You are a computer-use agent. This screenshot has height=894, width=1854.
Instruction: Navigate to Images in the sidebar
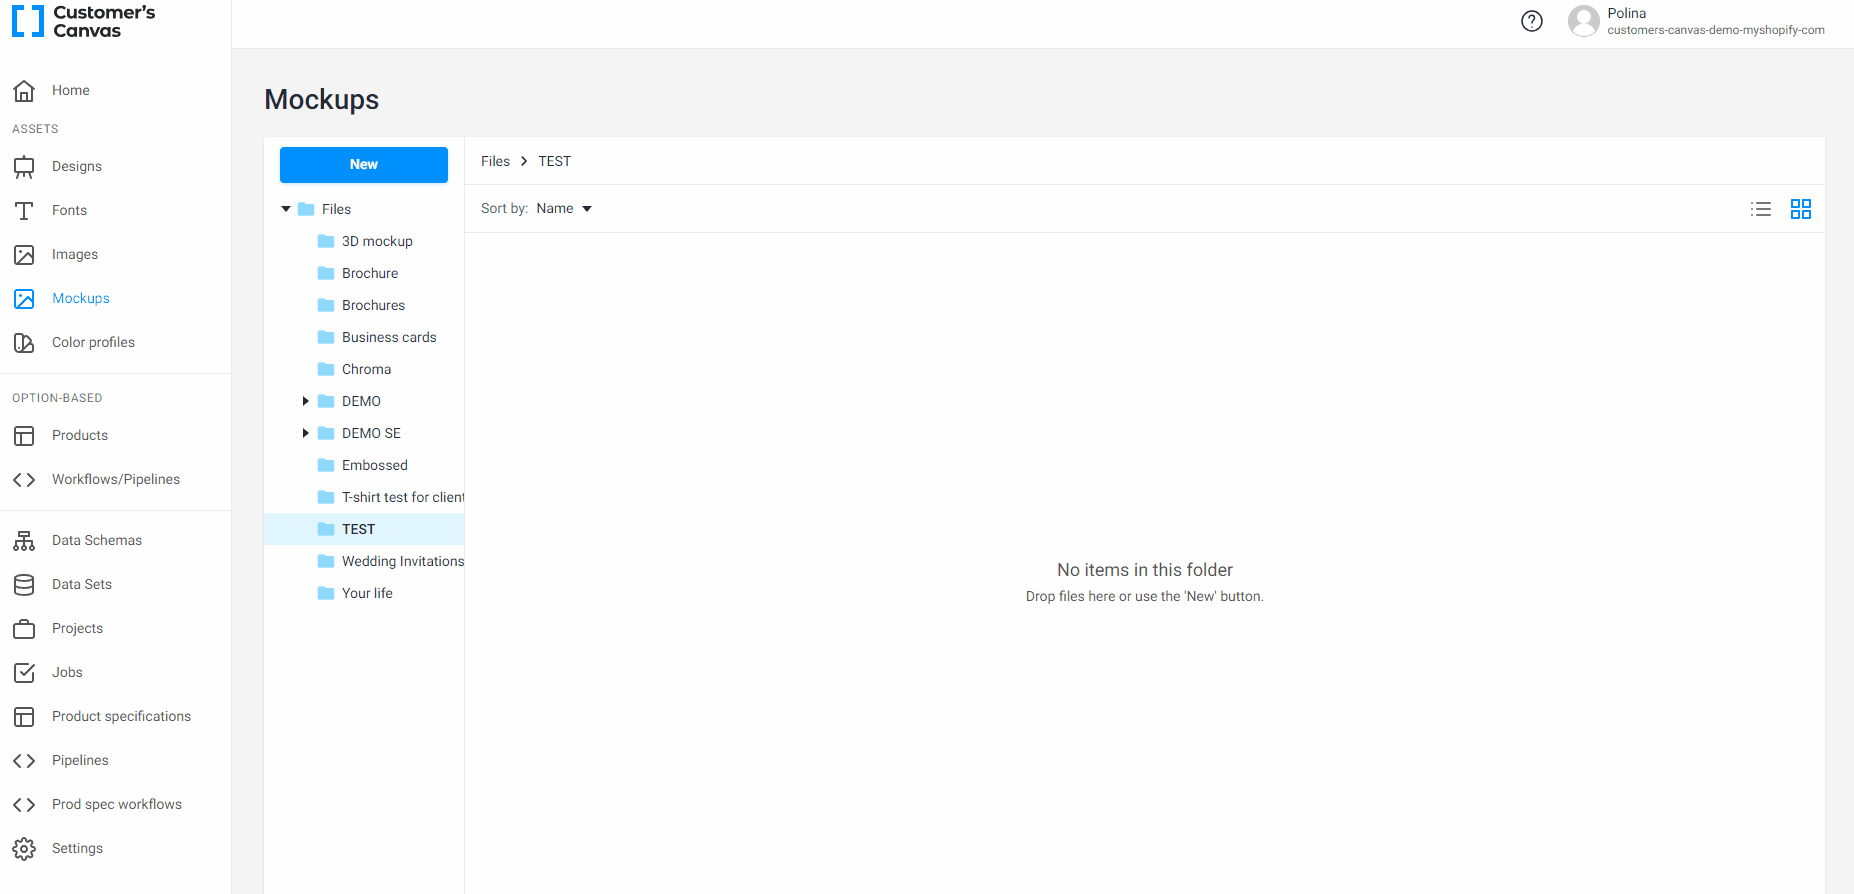point(75,254)
